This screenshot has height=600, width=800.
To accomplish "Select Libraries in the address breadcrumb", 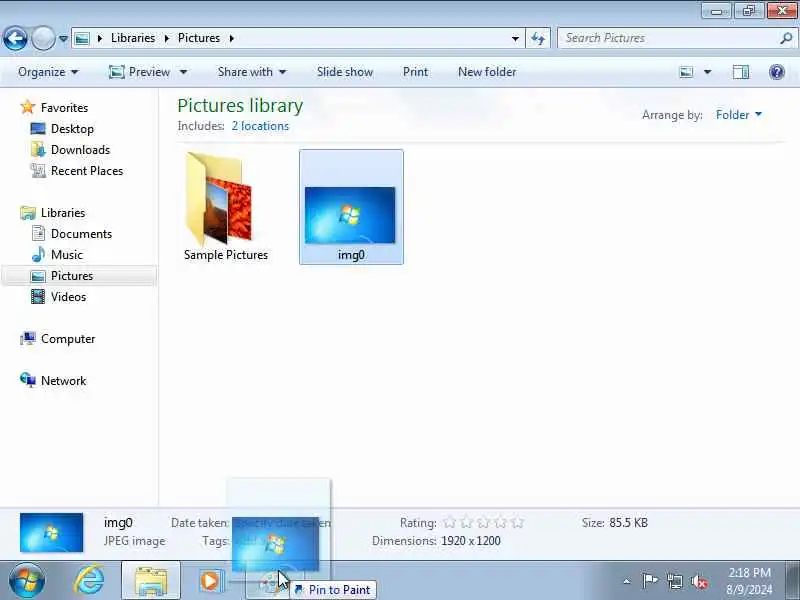I will [x=133, y=38].
